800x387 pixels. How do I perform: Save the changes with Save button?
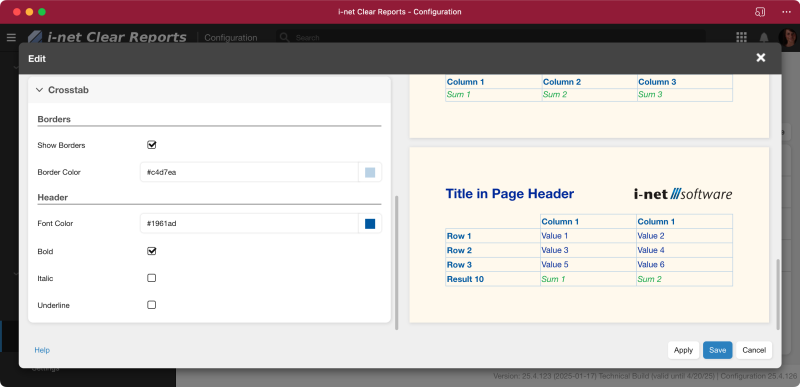click(x=717, y=350)
